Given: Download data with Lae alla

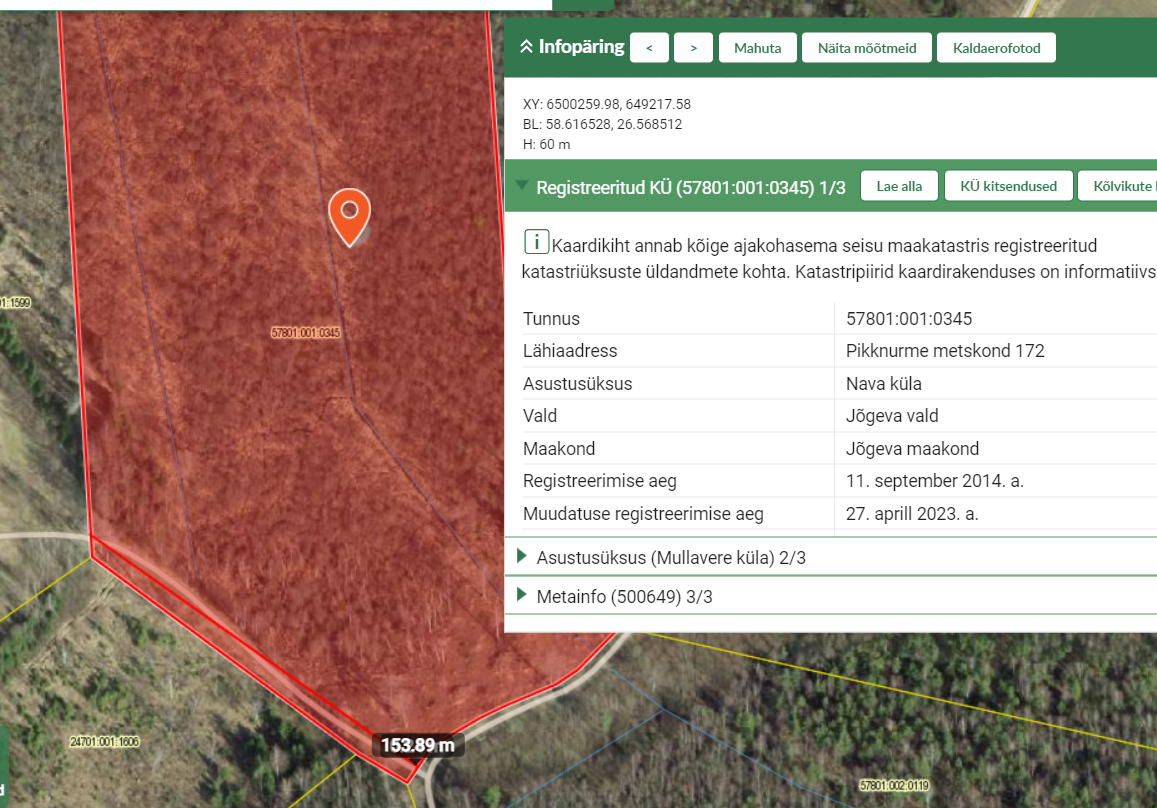Looking at the screenshot, I should (x=898, y=186).
